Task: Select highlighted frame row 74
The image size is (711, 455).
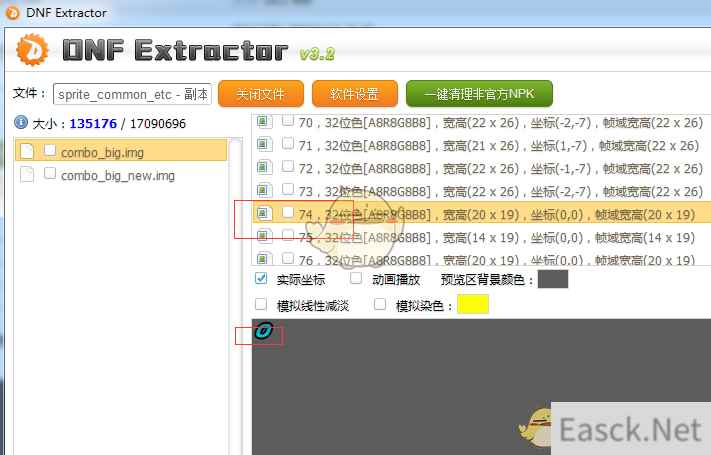Action: click(481, 214)
